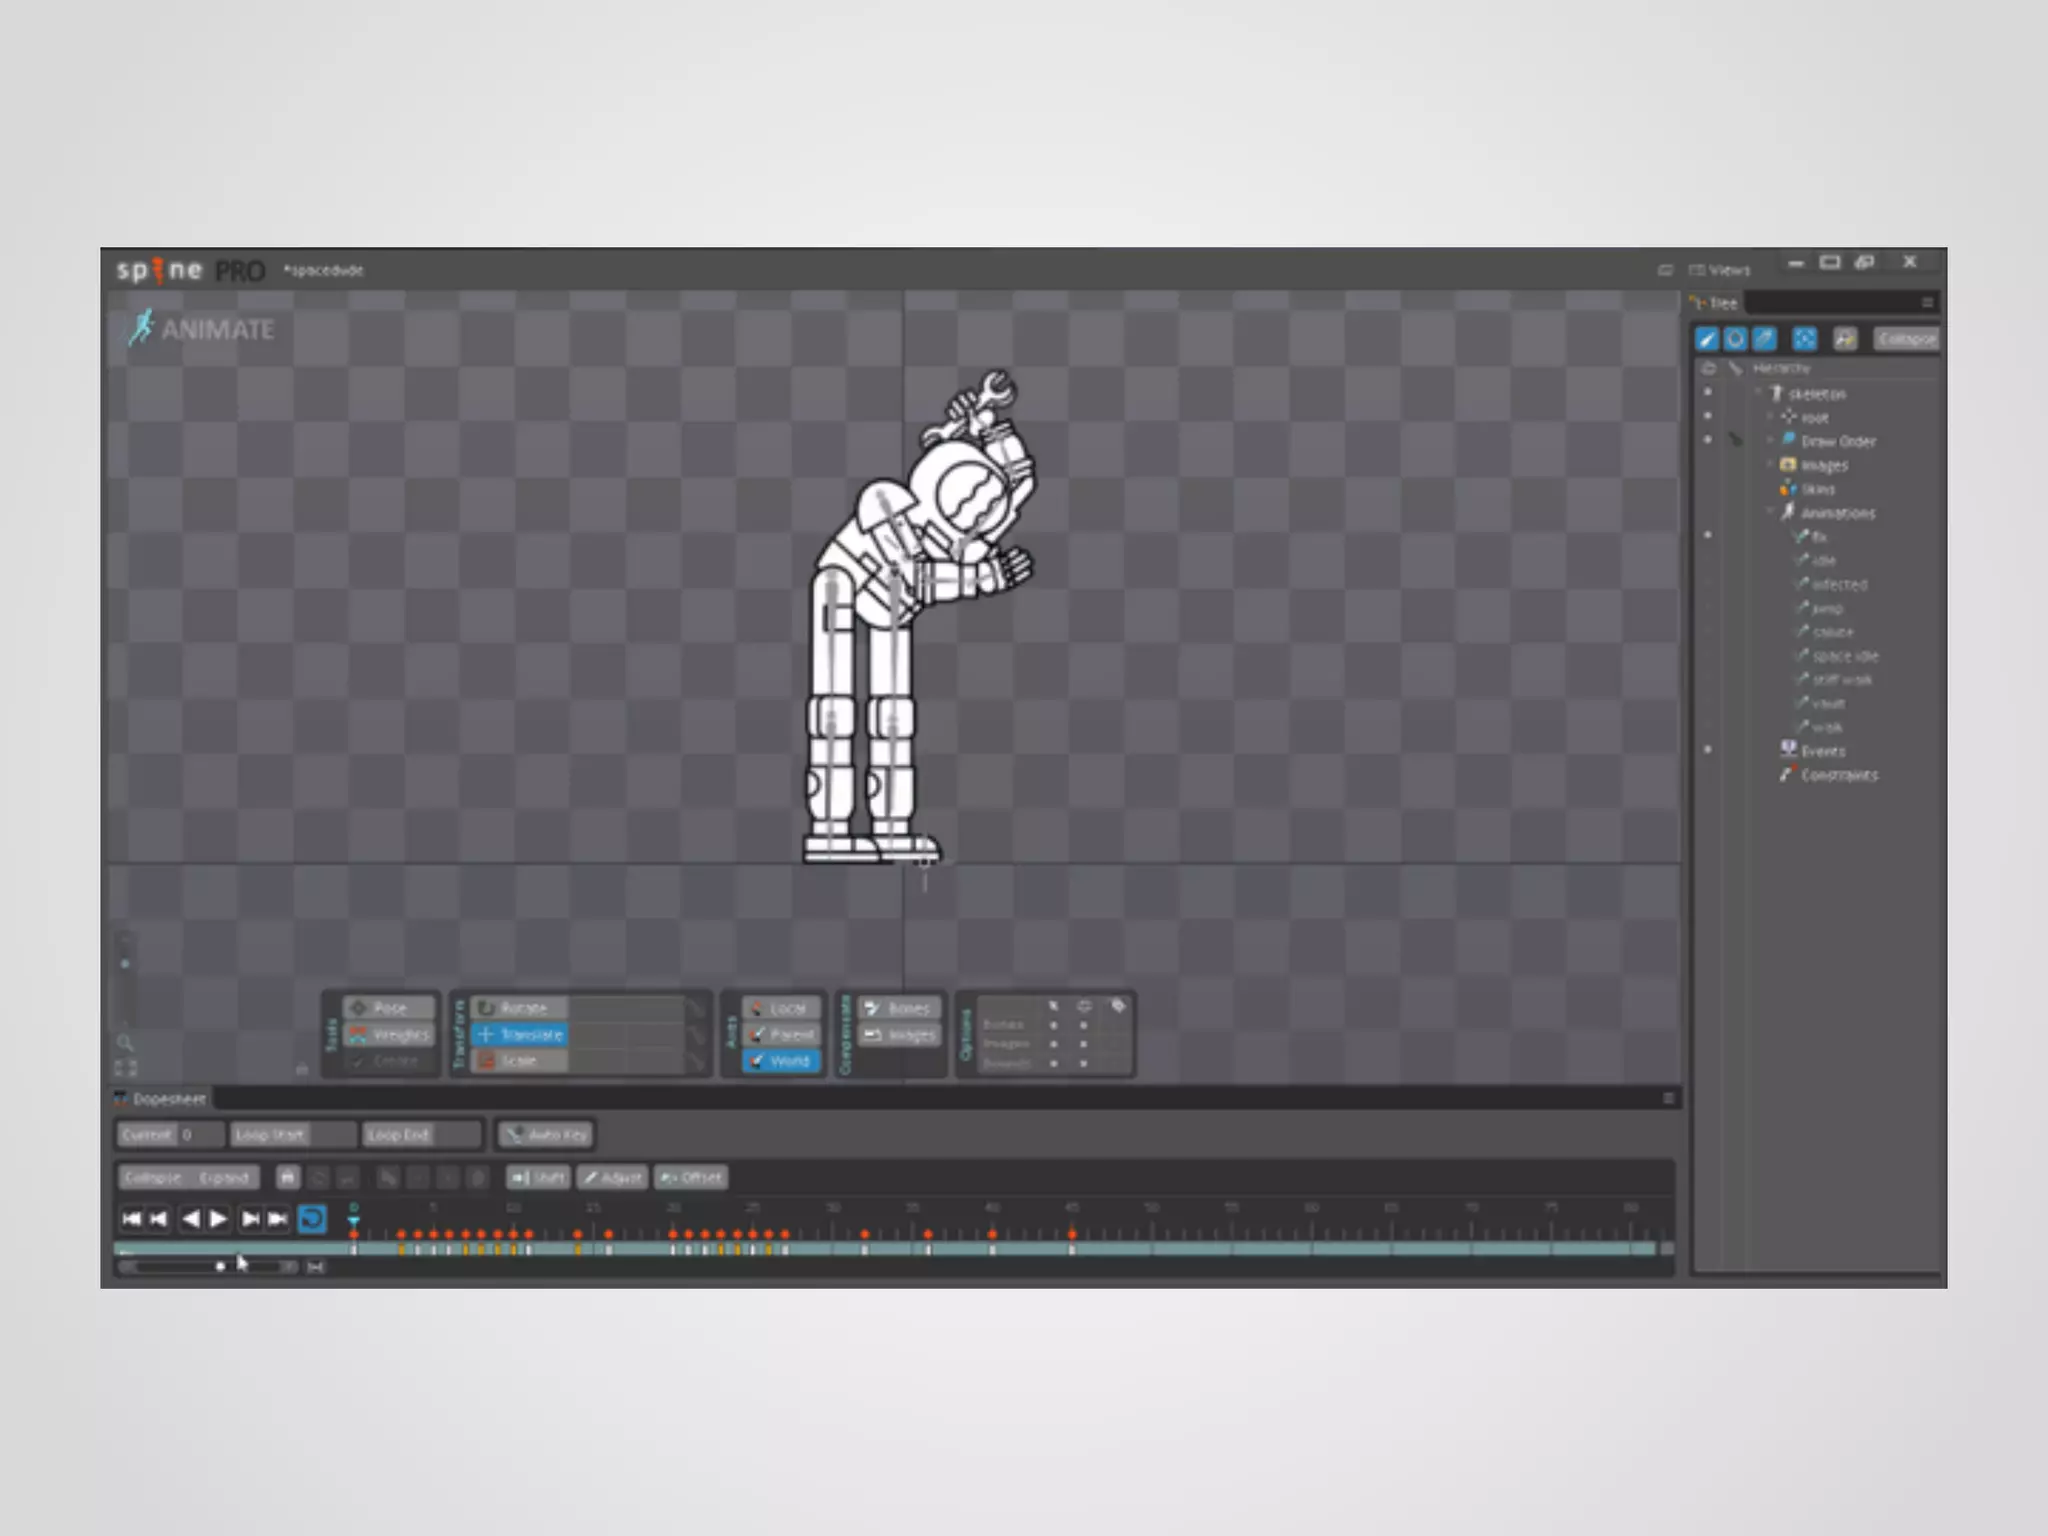Open the Views menu
This screenshot has height=1536, width=2048.
(1720, 271)
